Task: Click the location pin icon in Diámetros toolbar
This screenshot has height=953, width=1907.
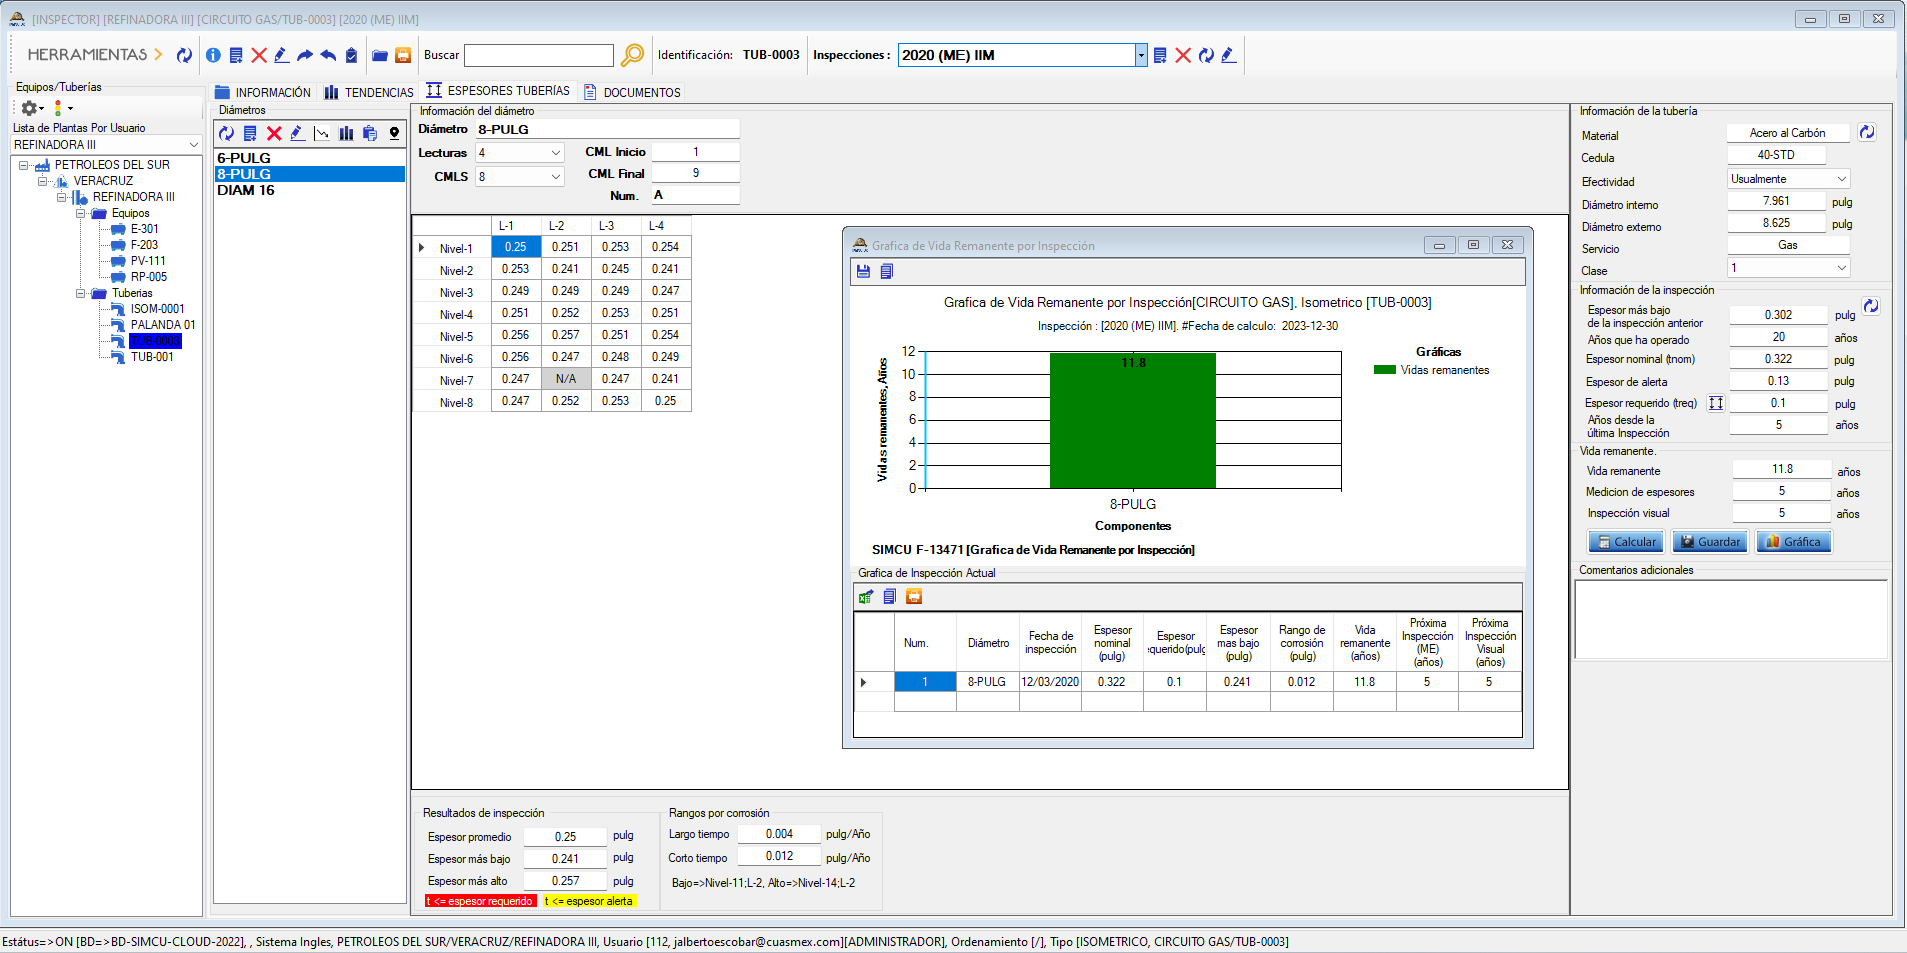Action: [x=394, y=133]
